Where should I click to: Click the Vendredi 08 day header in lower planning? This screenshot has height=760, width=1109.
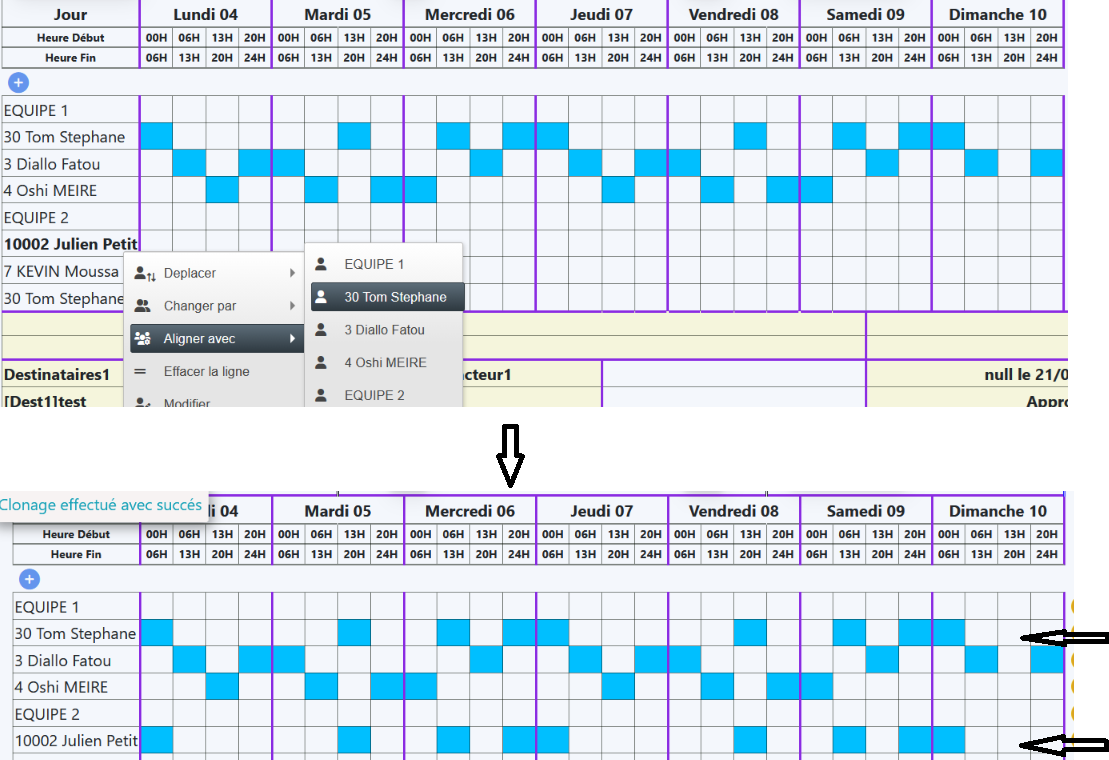pyautogui.click(x=733, y=511)
